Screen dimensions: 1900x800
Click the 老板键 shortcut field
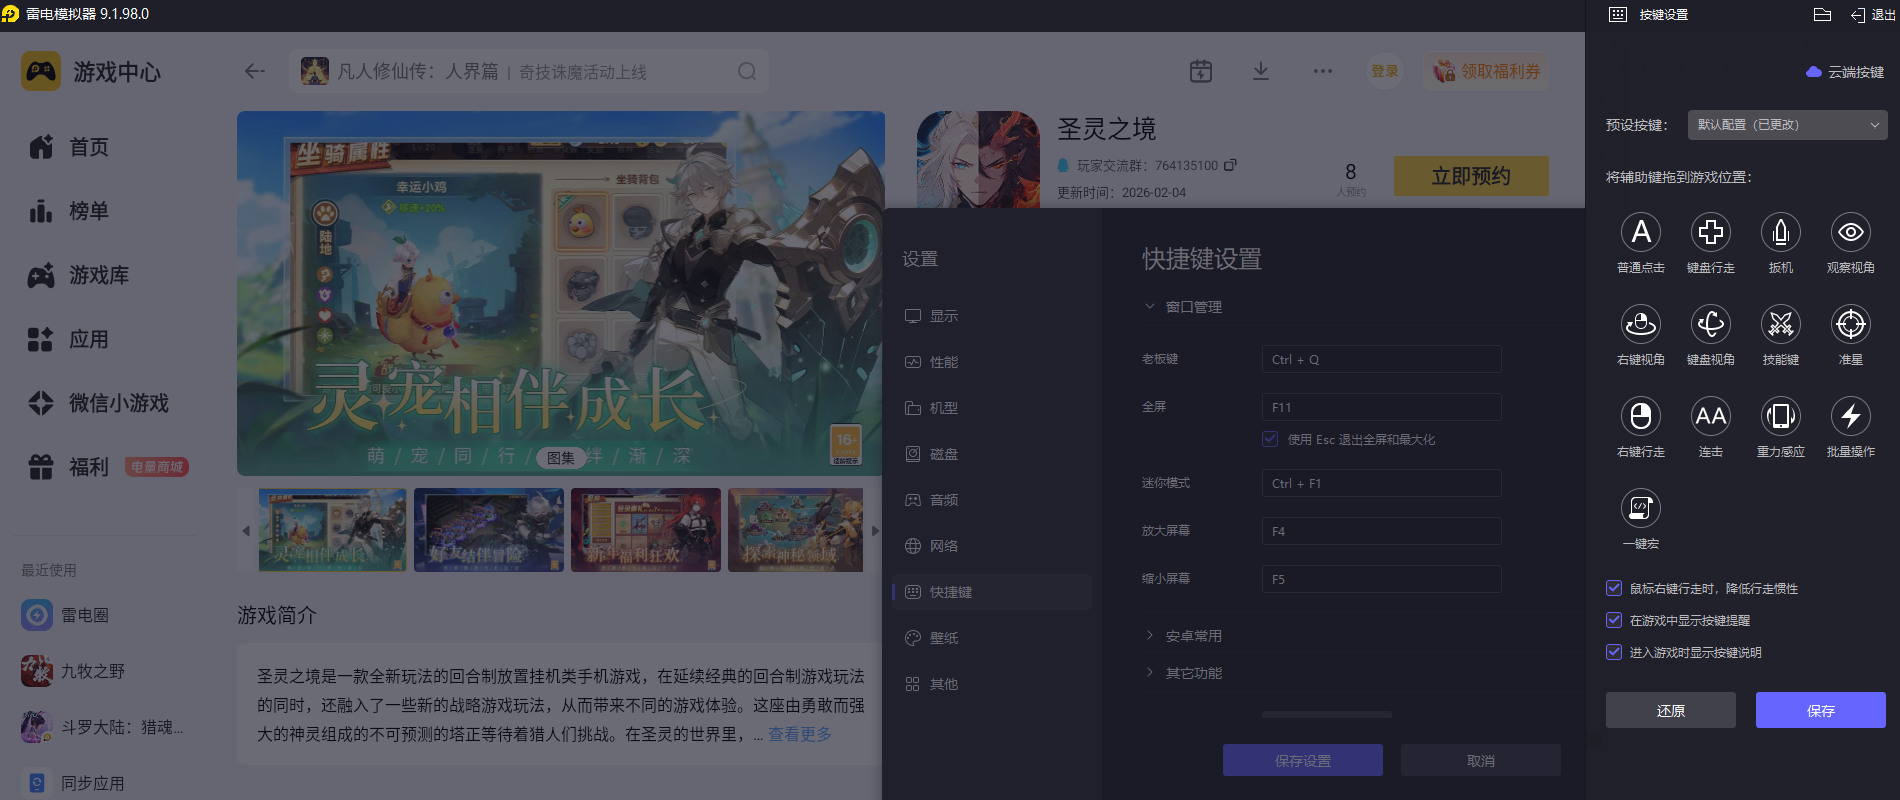[1381, 359]
